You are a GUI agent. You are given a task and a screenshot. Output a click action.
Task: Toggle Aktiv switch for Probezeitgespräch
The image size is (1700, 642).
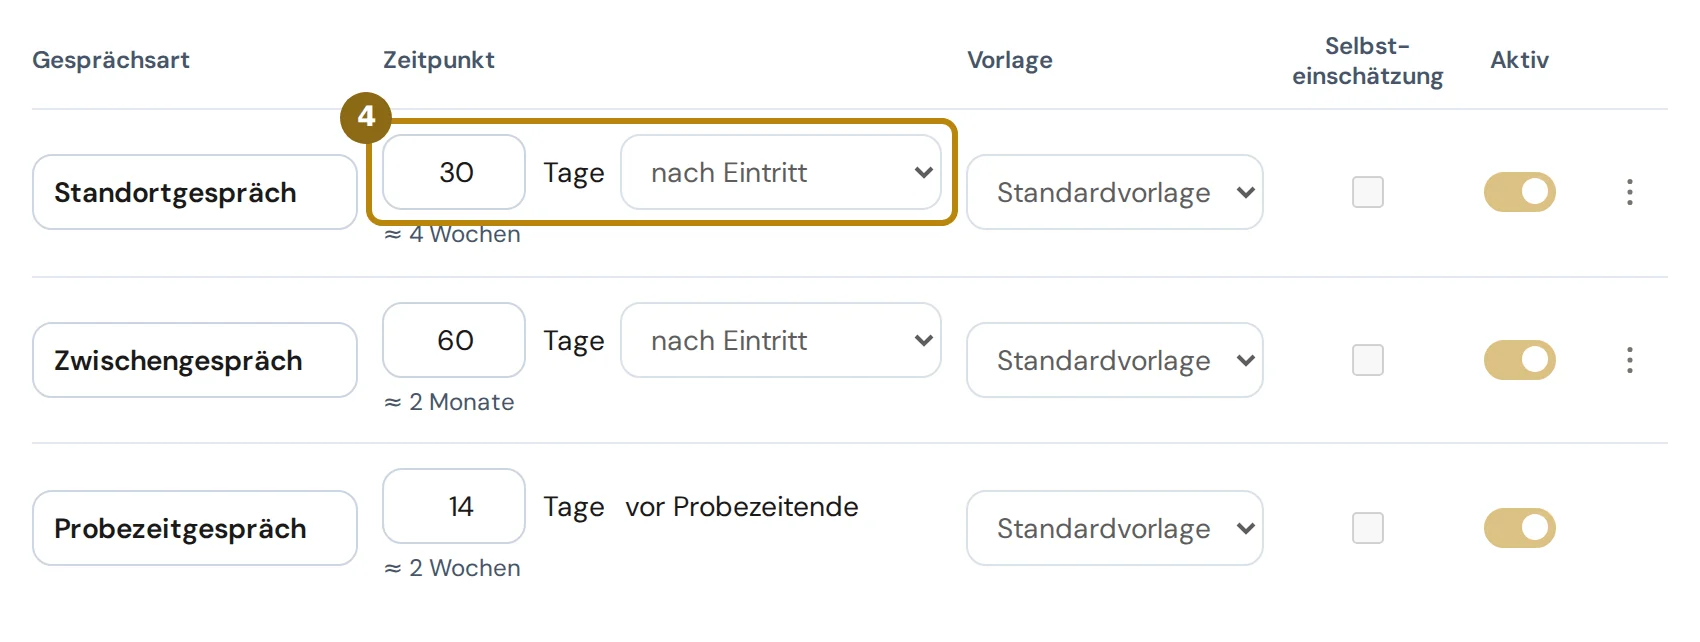point(1520,528)
